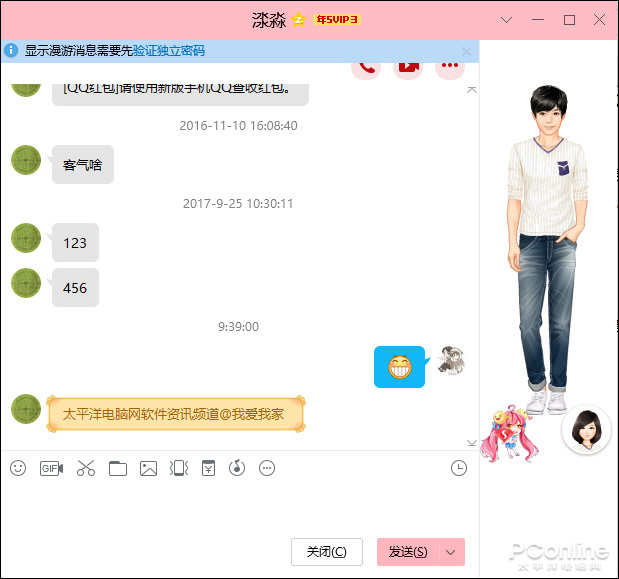Screen dimensions: 619x579
Task: Click the contact name in title bar
Action: [x=269, y=20]
